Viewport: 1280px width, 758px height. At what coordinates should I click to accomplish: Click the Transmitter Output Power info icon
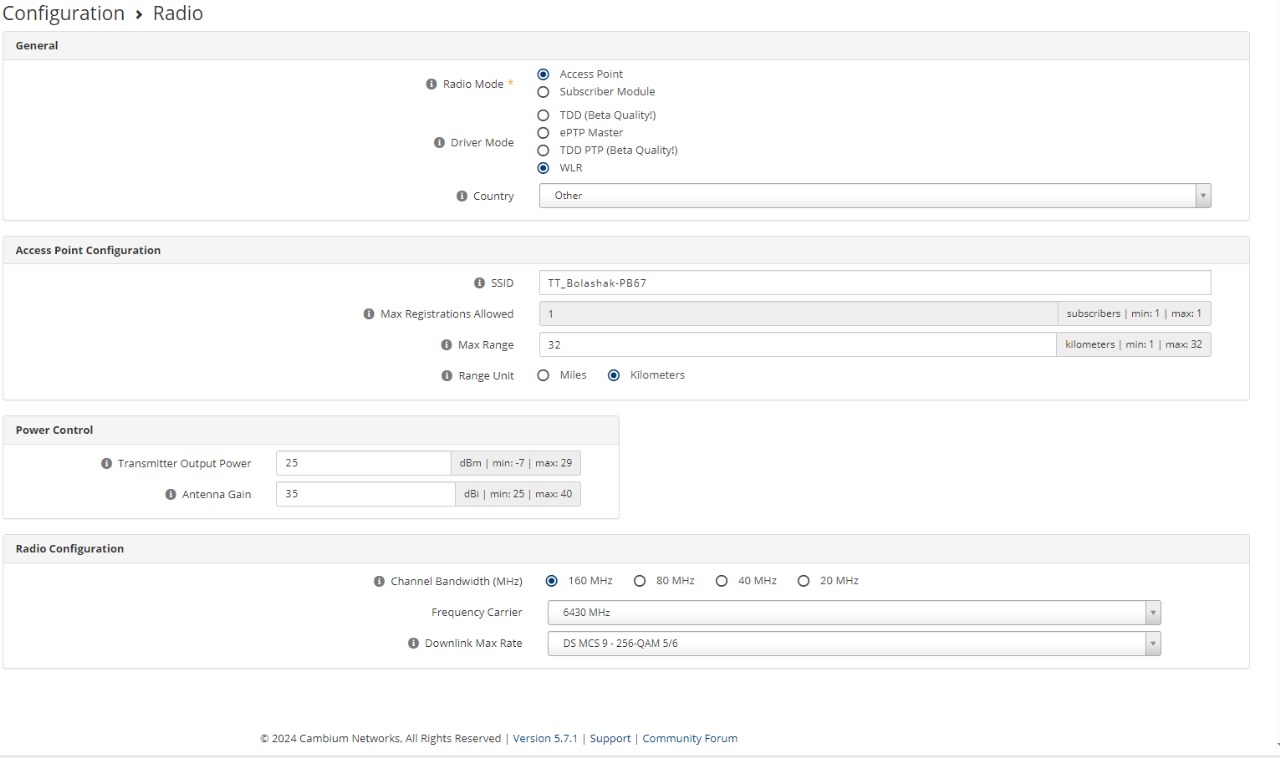point(107,464)
